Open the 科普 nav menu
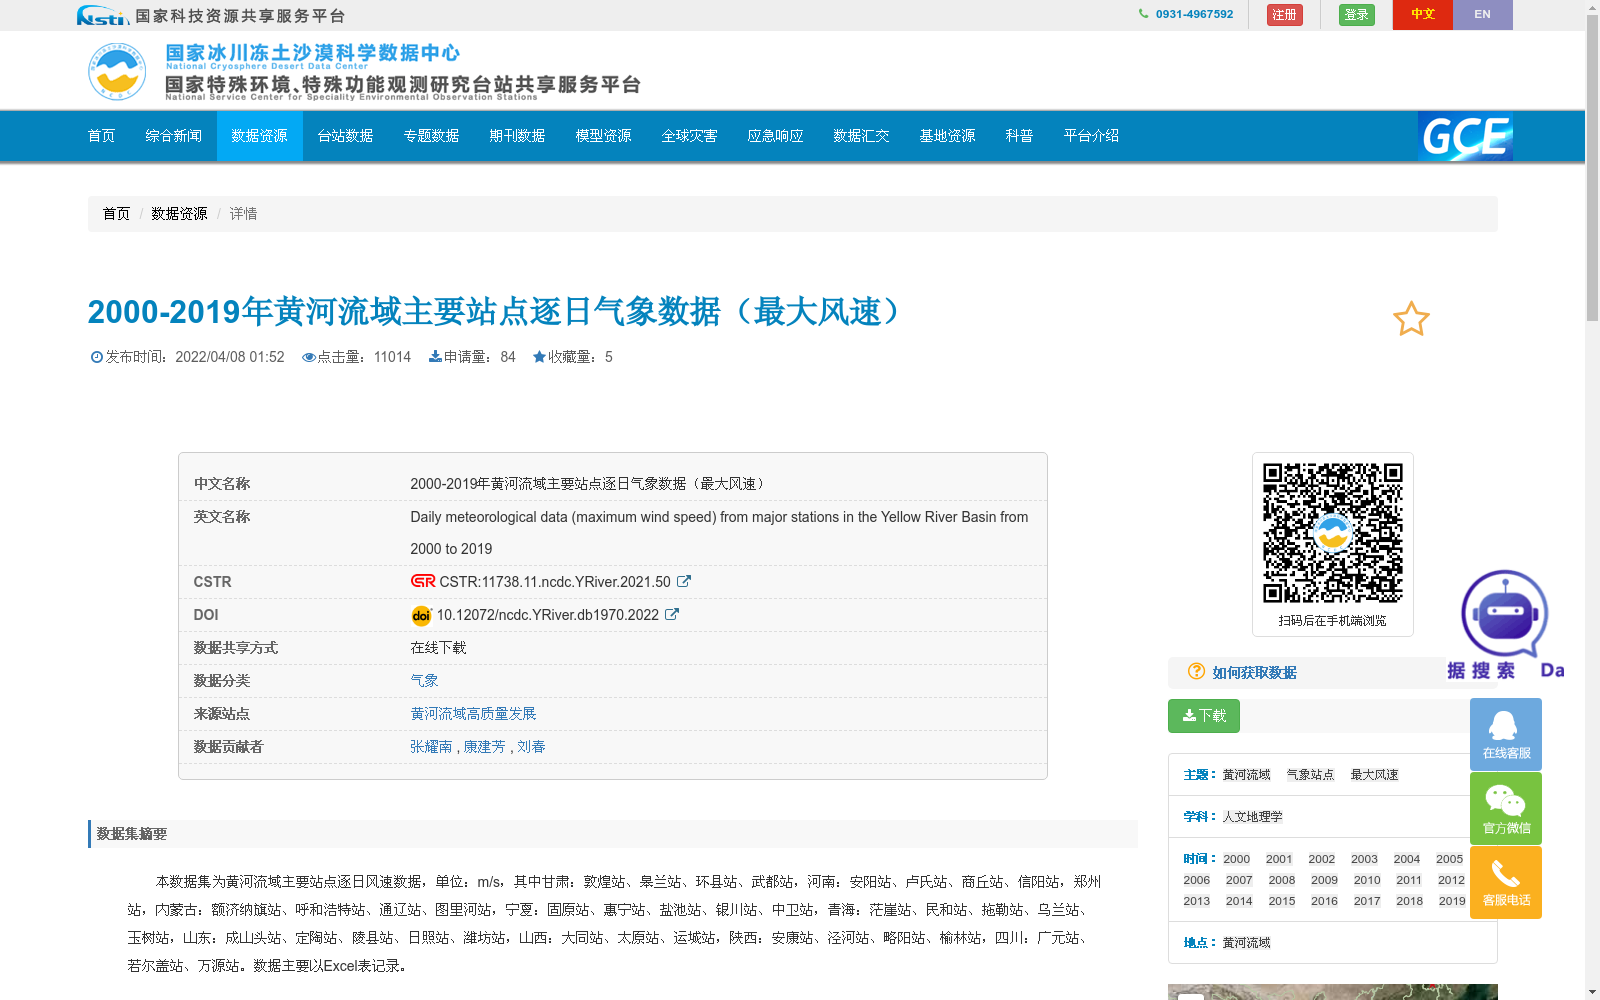Screen dimensions: 1600x1000 point(1019,136)
